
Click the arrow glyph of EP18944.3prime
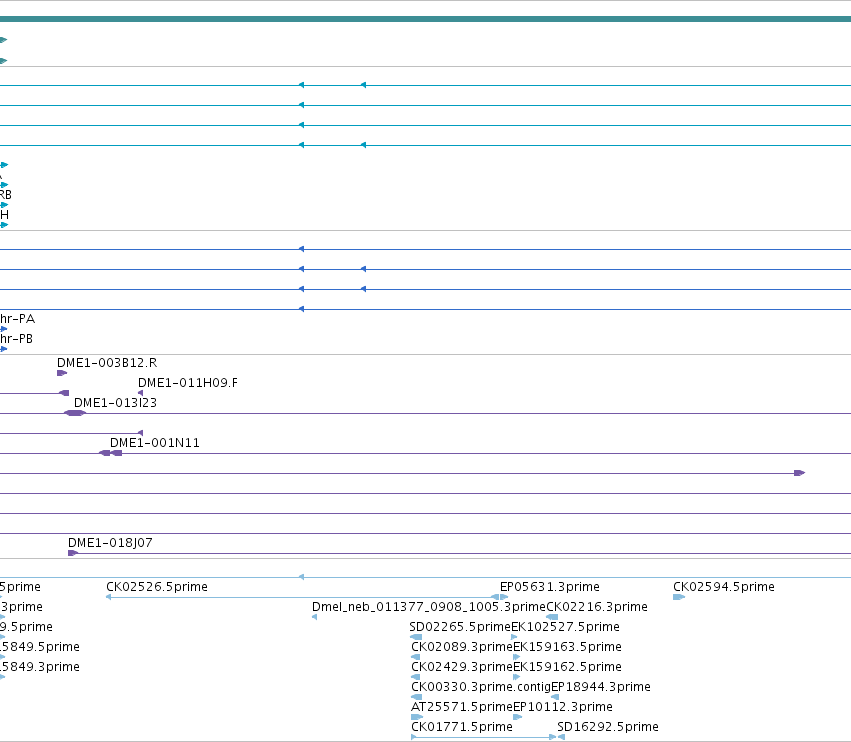tap(555, 697)
